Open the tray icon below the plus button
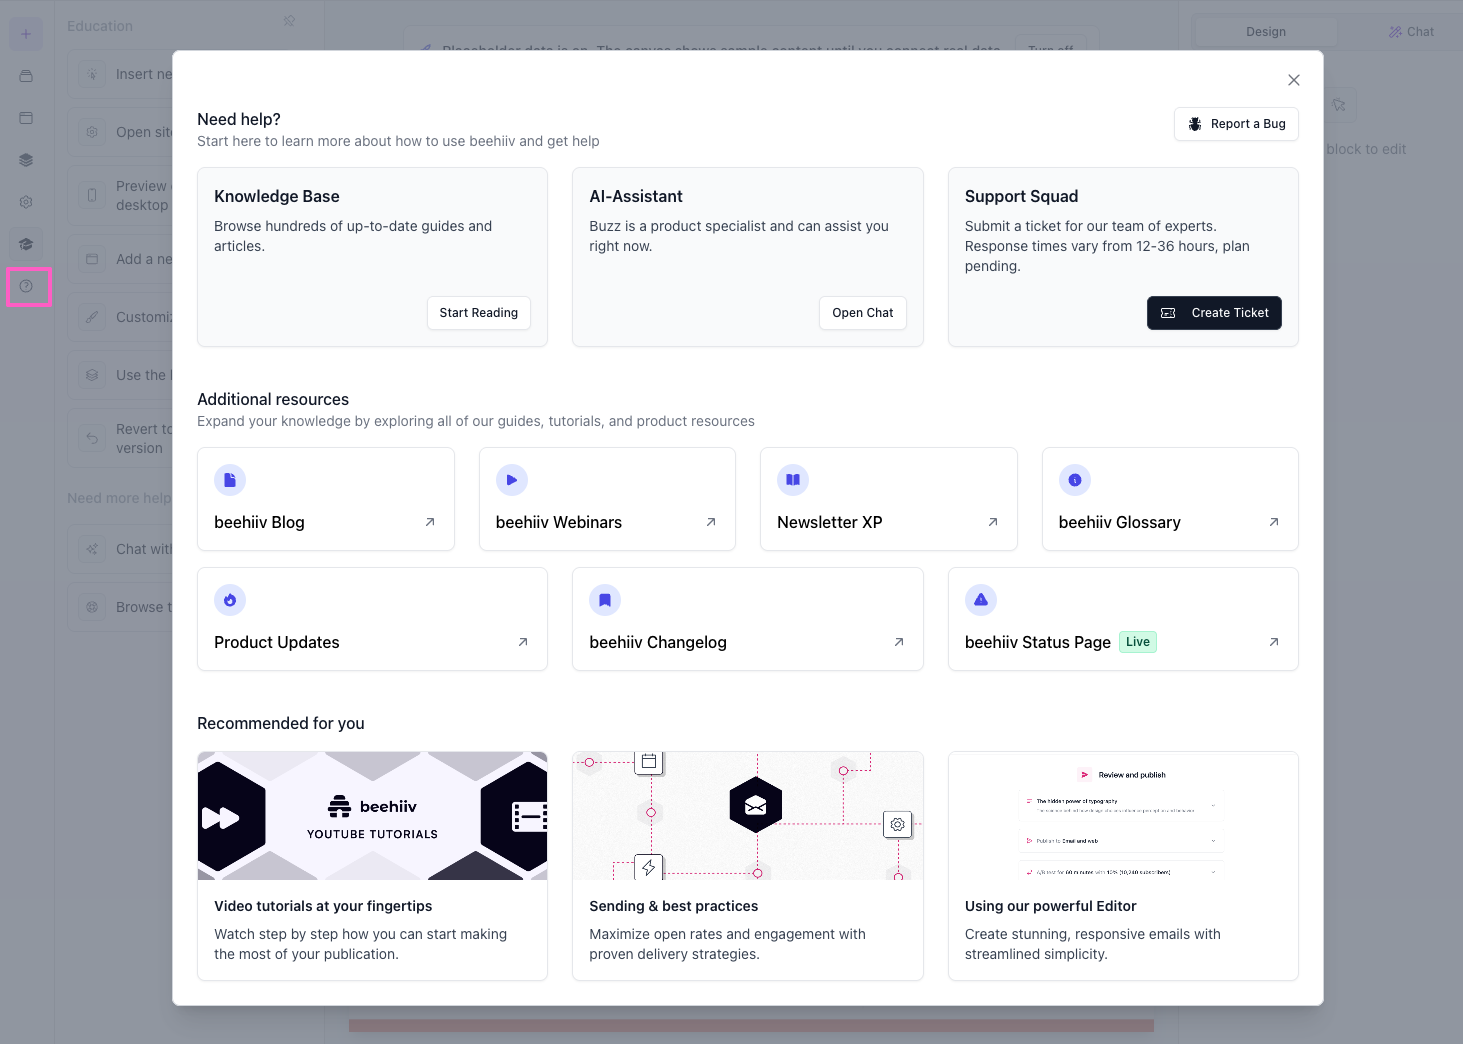 click(26, 76)
